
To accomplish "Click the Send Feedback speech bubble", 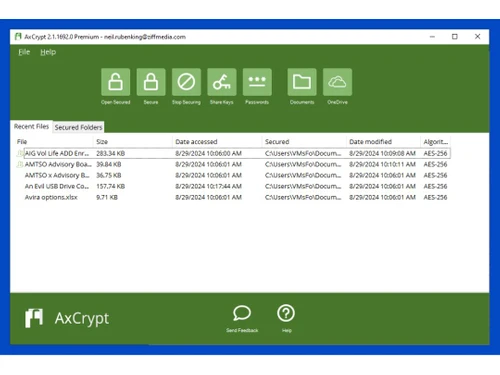I will point(242,313).
